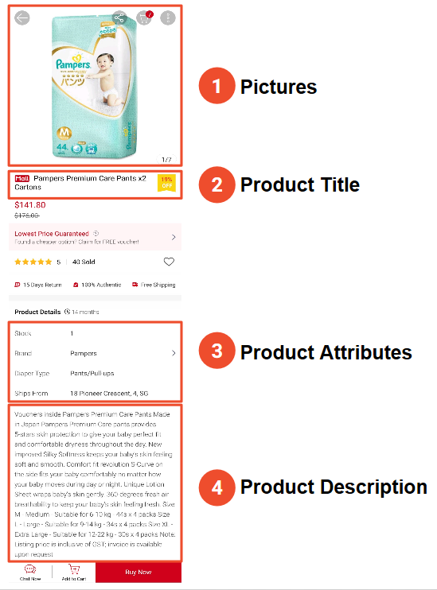Expand the Lowest Price Guaranteed banner
The height and width of the screenshot is (590, 437).
click(95, 237)
